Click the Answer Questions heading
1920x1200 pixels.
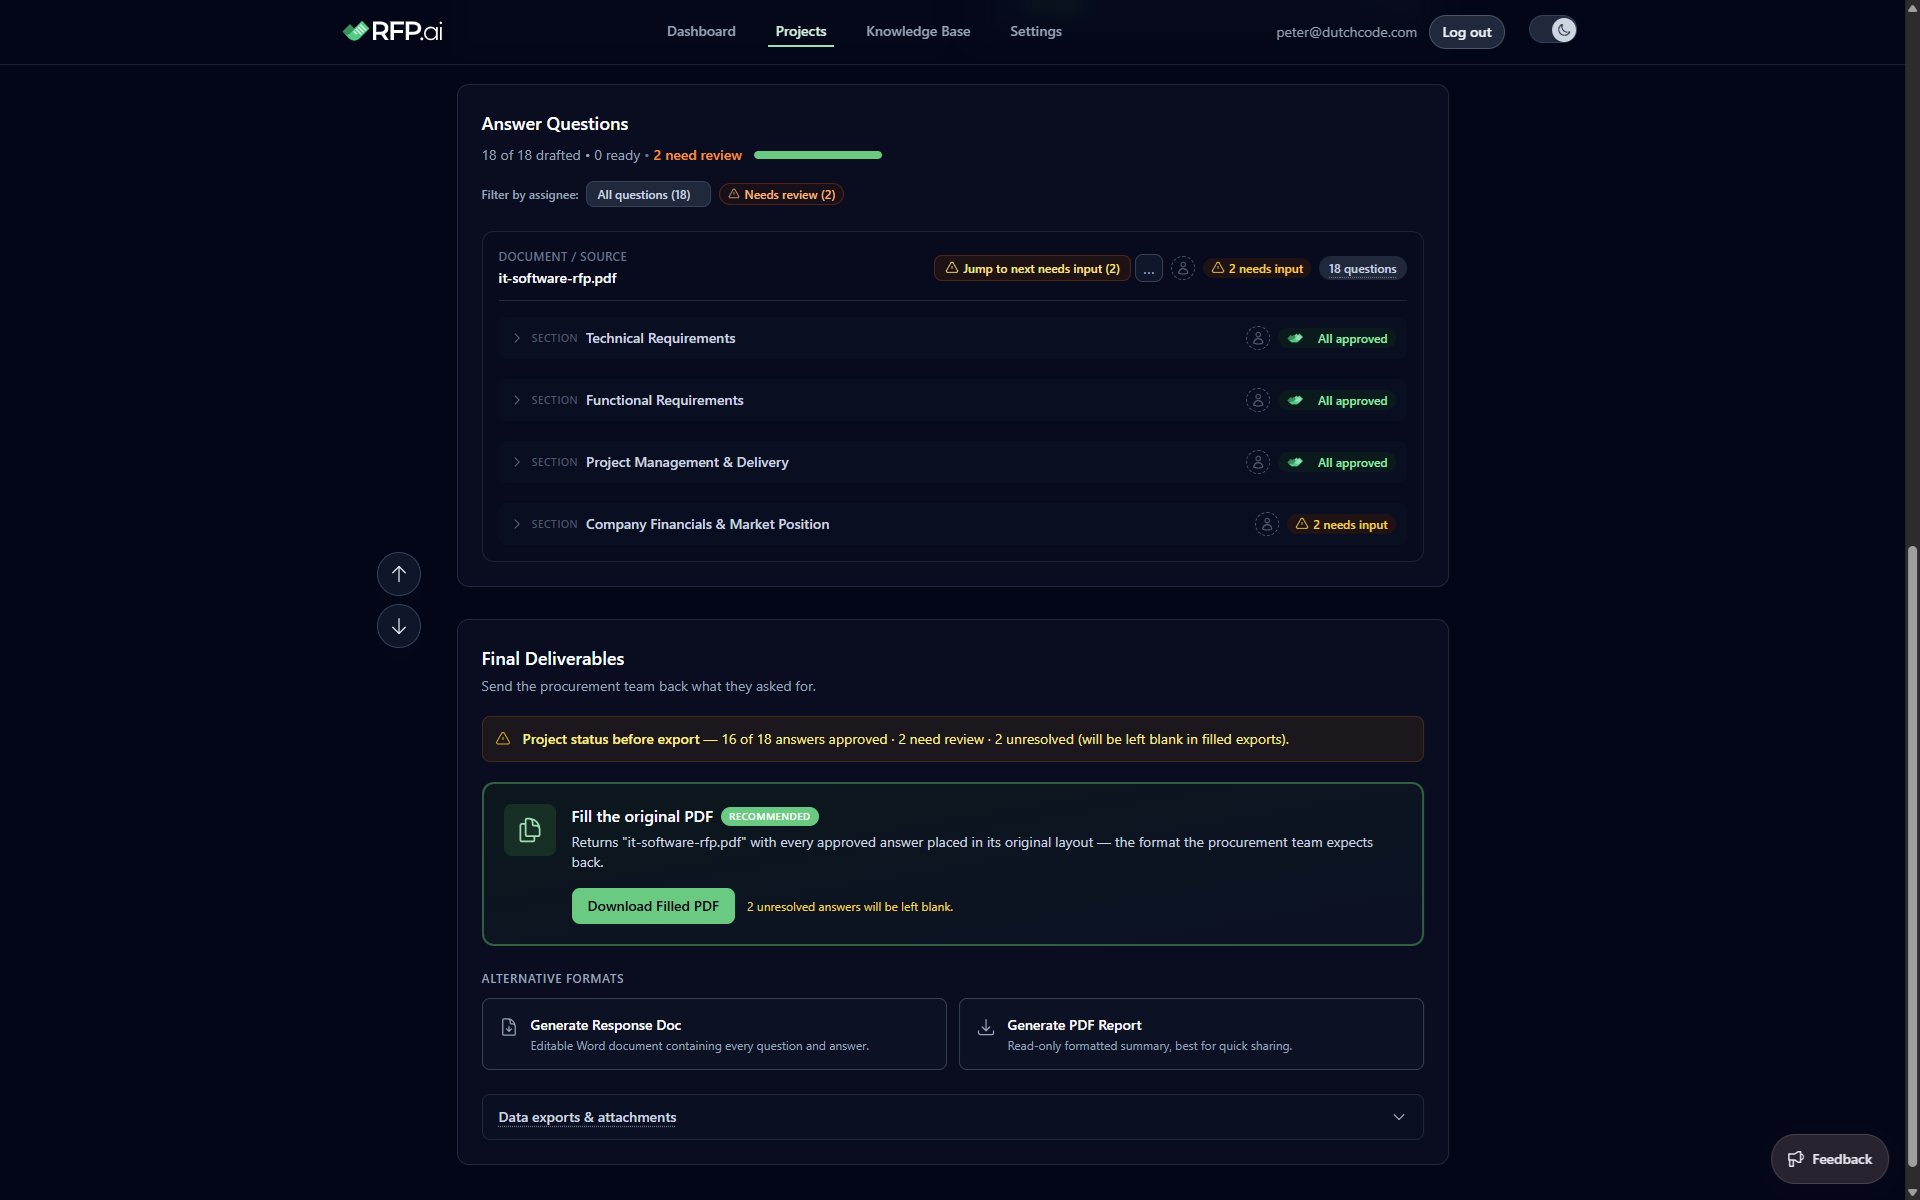pyautogui.click(x=555, y=124)
